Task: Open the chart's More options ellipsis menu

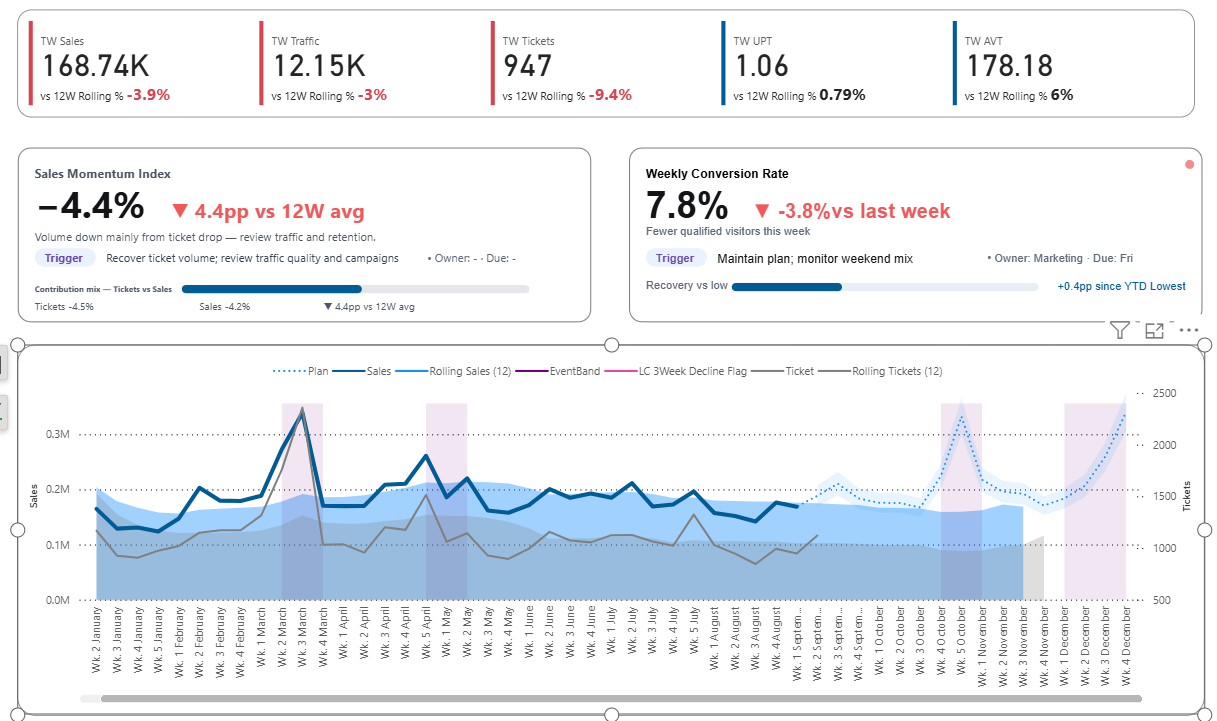Action: pyautogui.click(x=1188, y=331)
